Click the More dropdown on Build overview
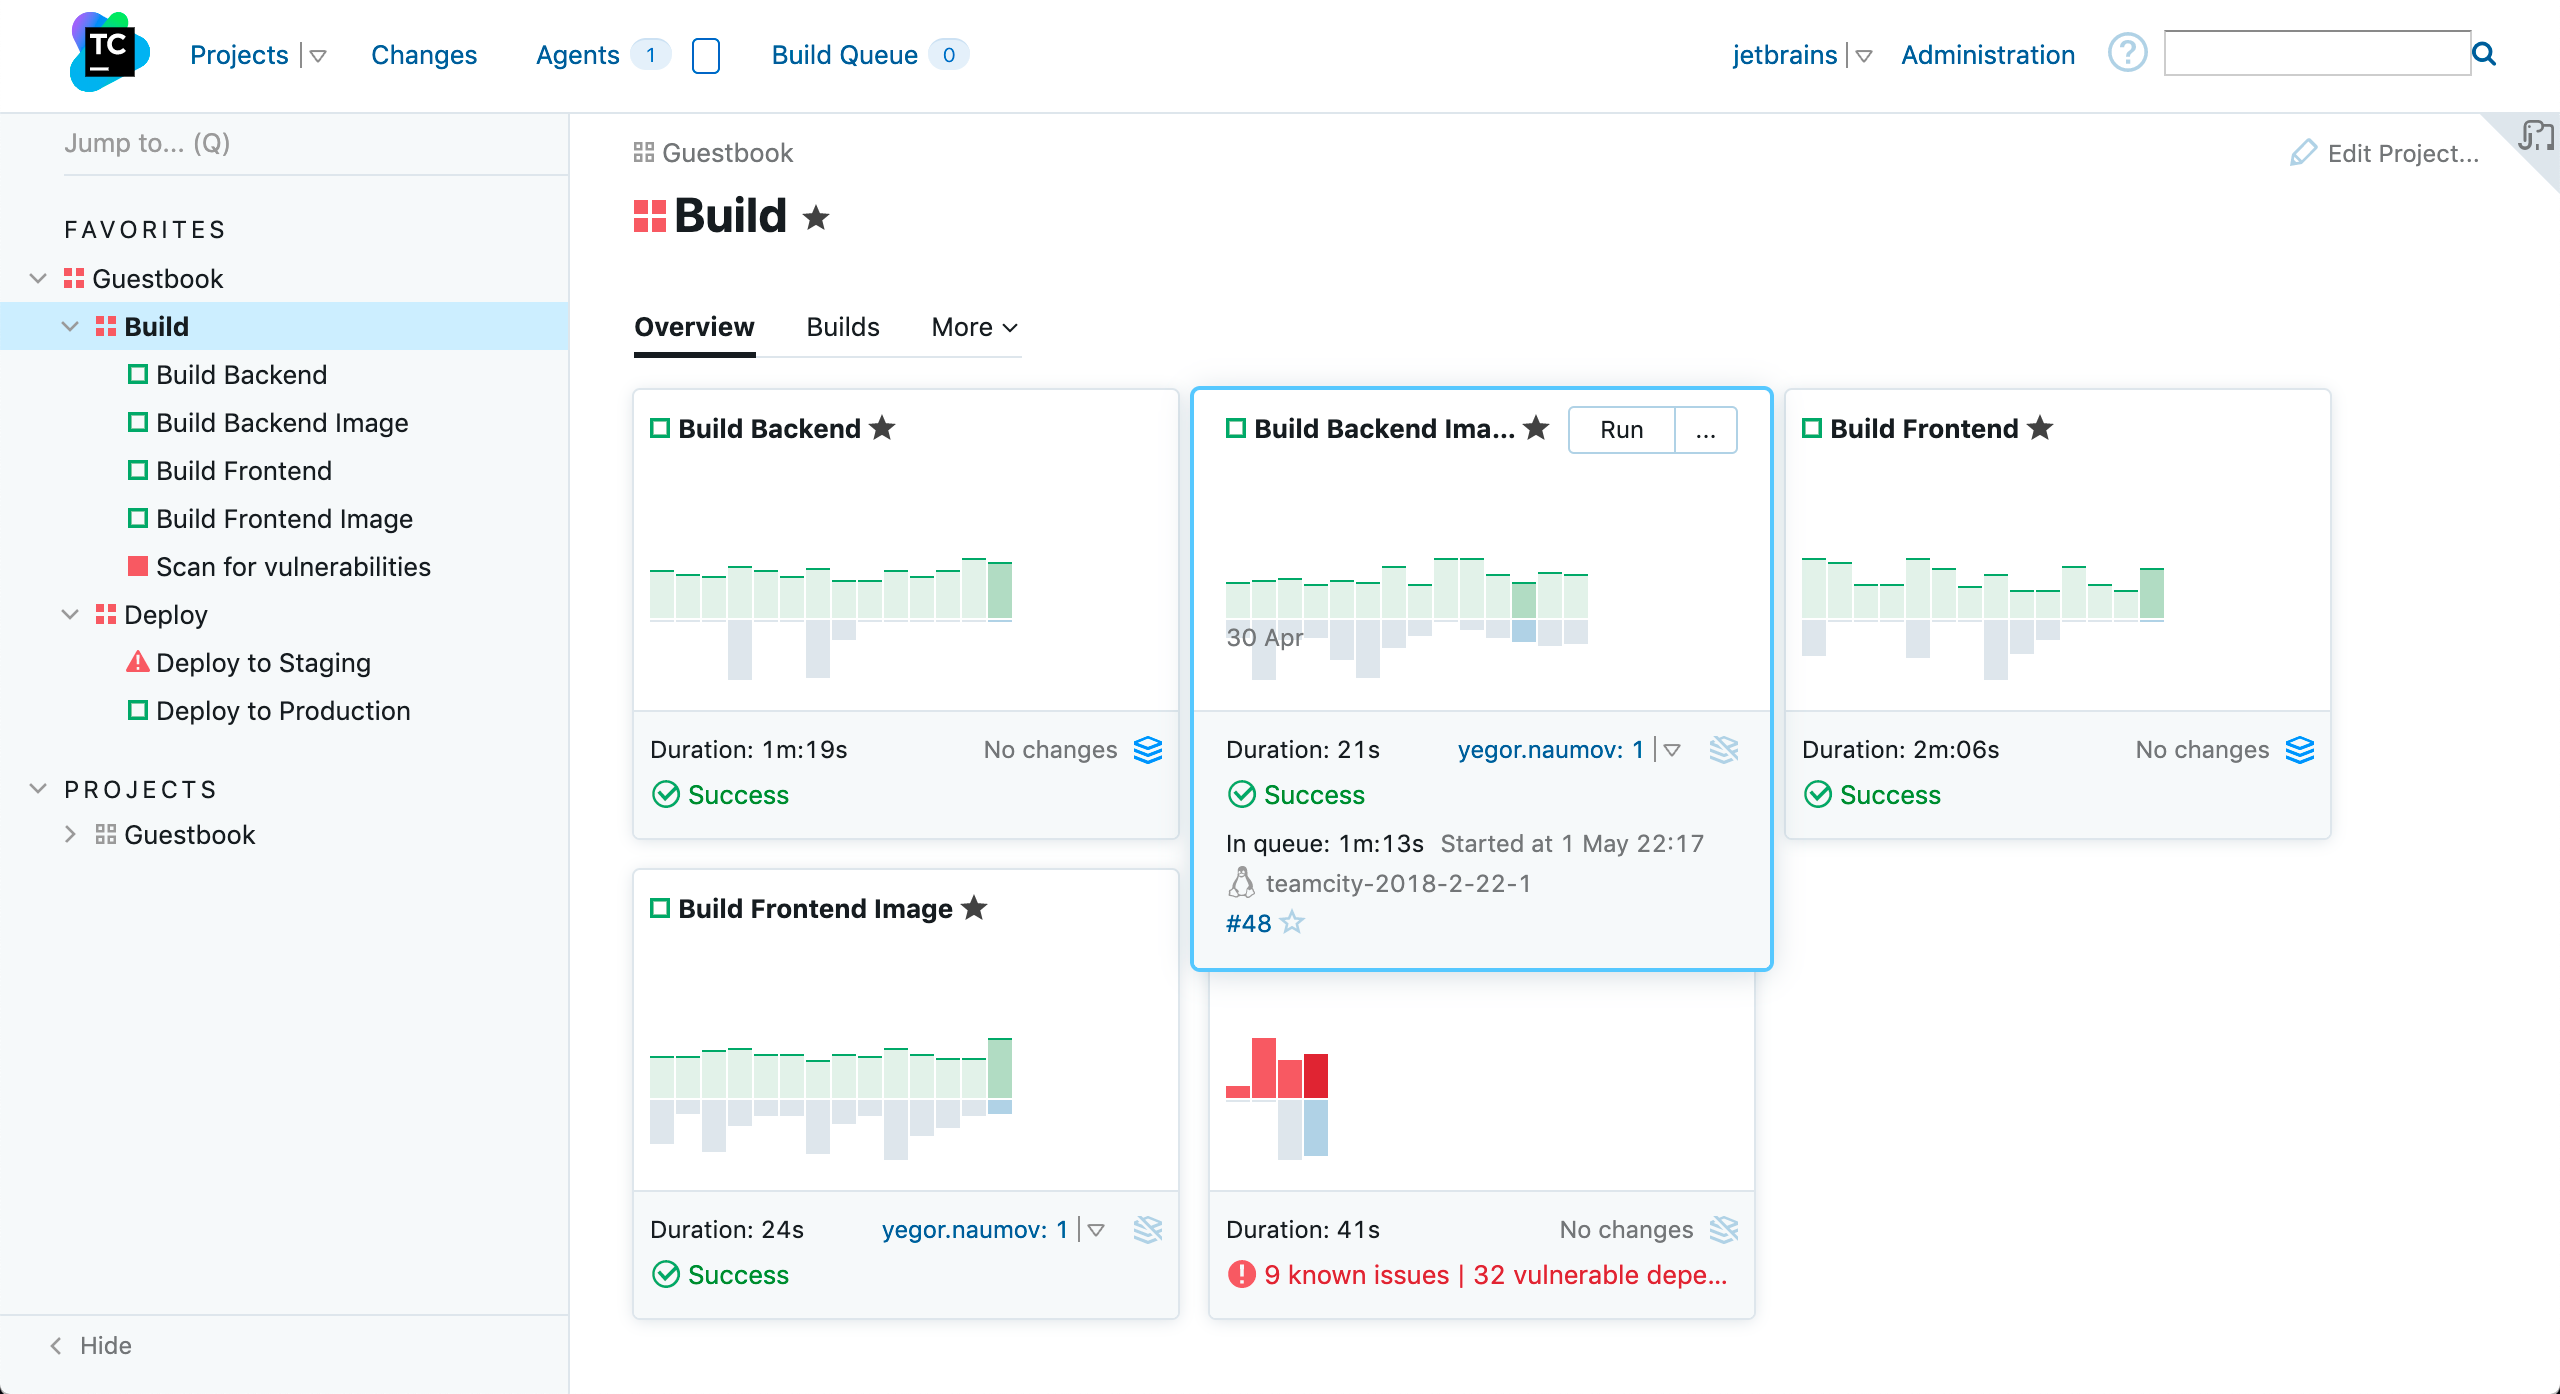Image resolution: width=2560 pixels, height=1394 pixels. pyautogui.click(x=973, y=326)
